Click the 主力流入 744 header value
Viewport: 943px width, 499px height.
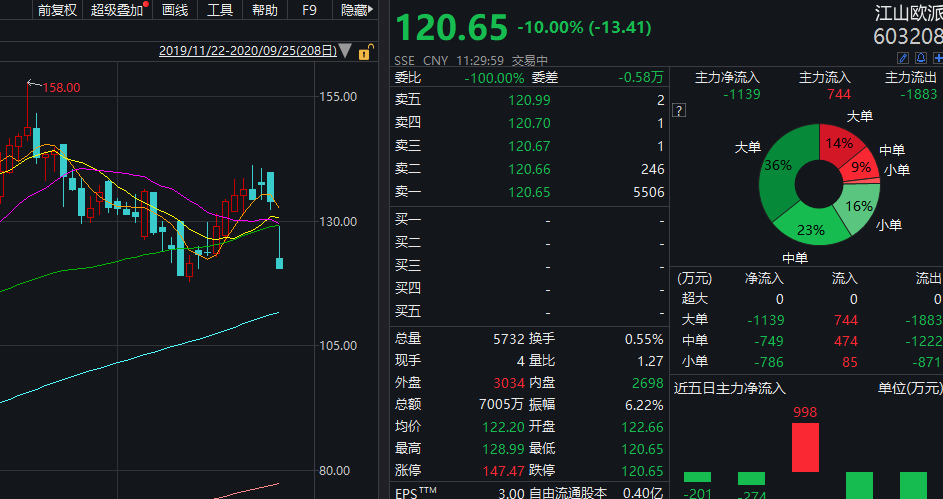tap(839, 94)
